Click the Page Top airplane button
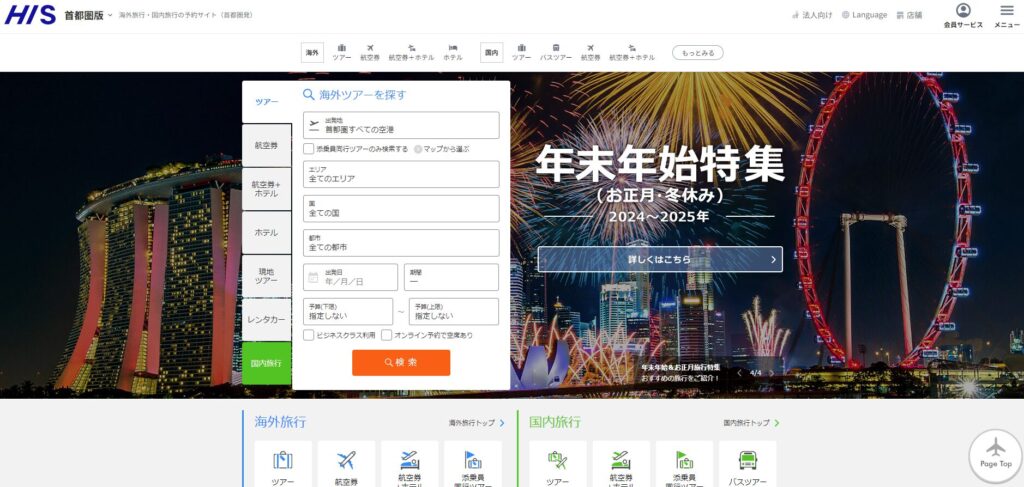This screenshot has width=1024, height=487. (x=995, y=454)
